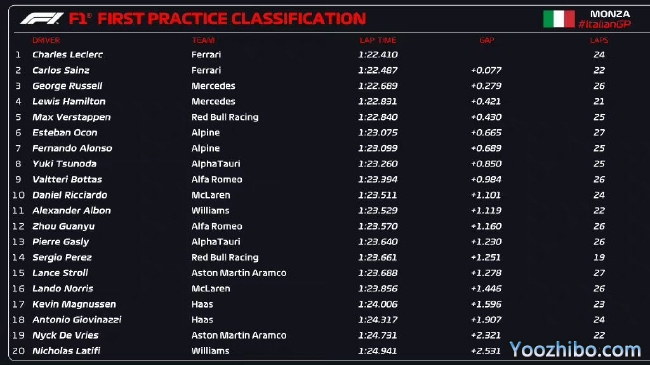Viewport: 650px width, 365px height.
Task: Click Aston Martin Aramco beside Lance Stroll
Action: 239,273
